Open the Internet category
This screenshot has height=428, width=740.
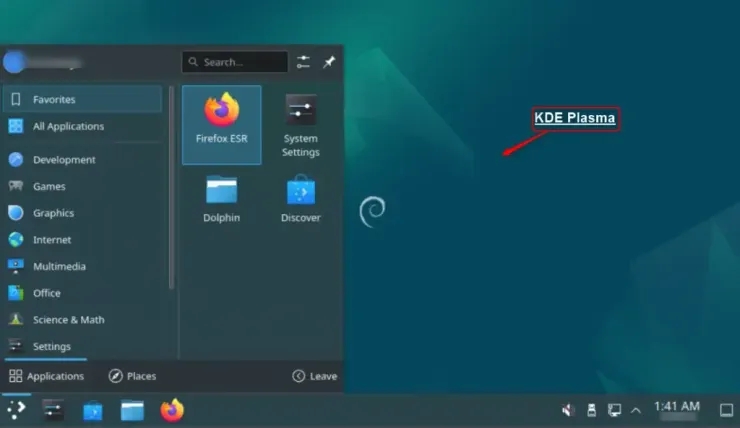coord(83,240)
